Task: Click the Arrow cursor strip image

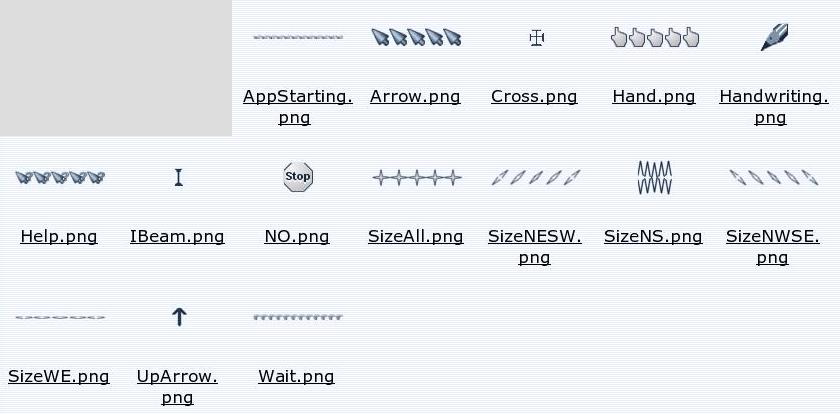Action: [417, 37]
